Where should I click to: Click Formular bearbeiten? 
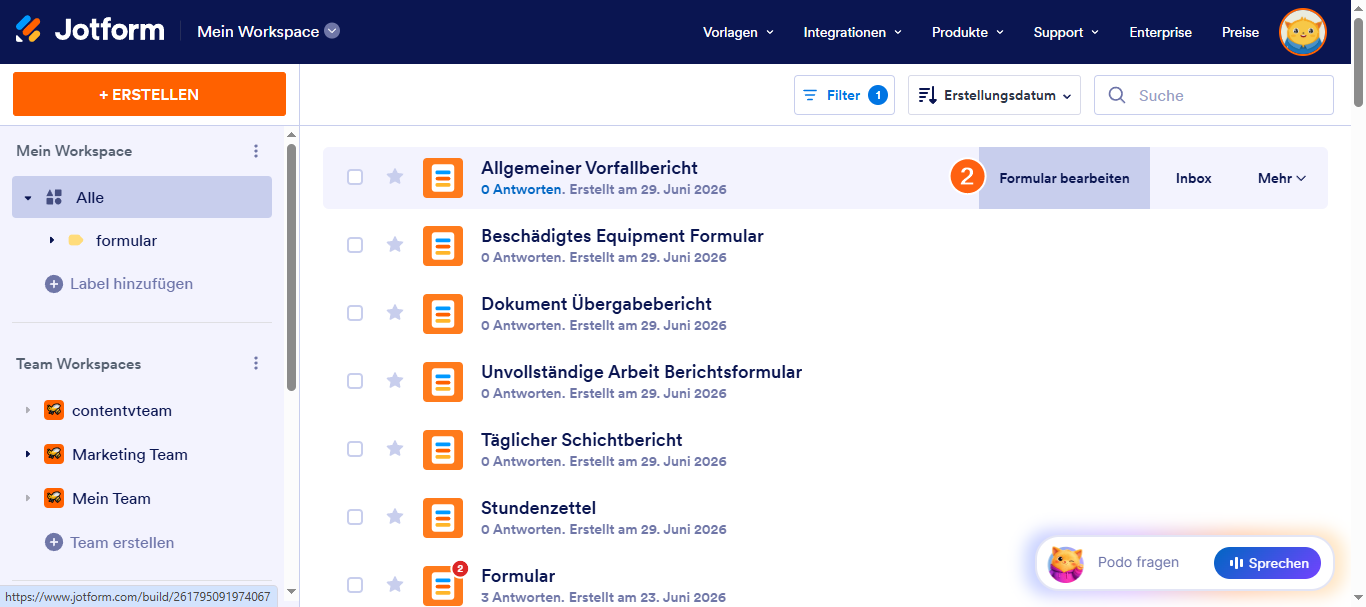(1064, 178)
